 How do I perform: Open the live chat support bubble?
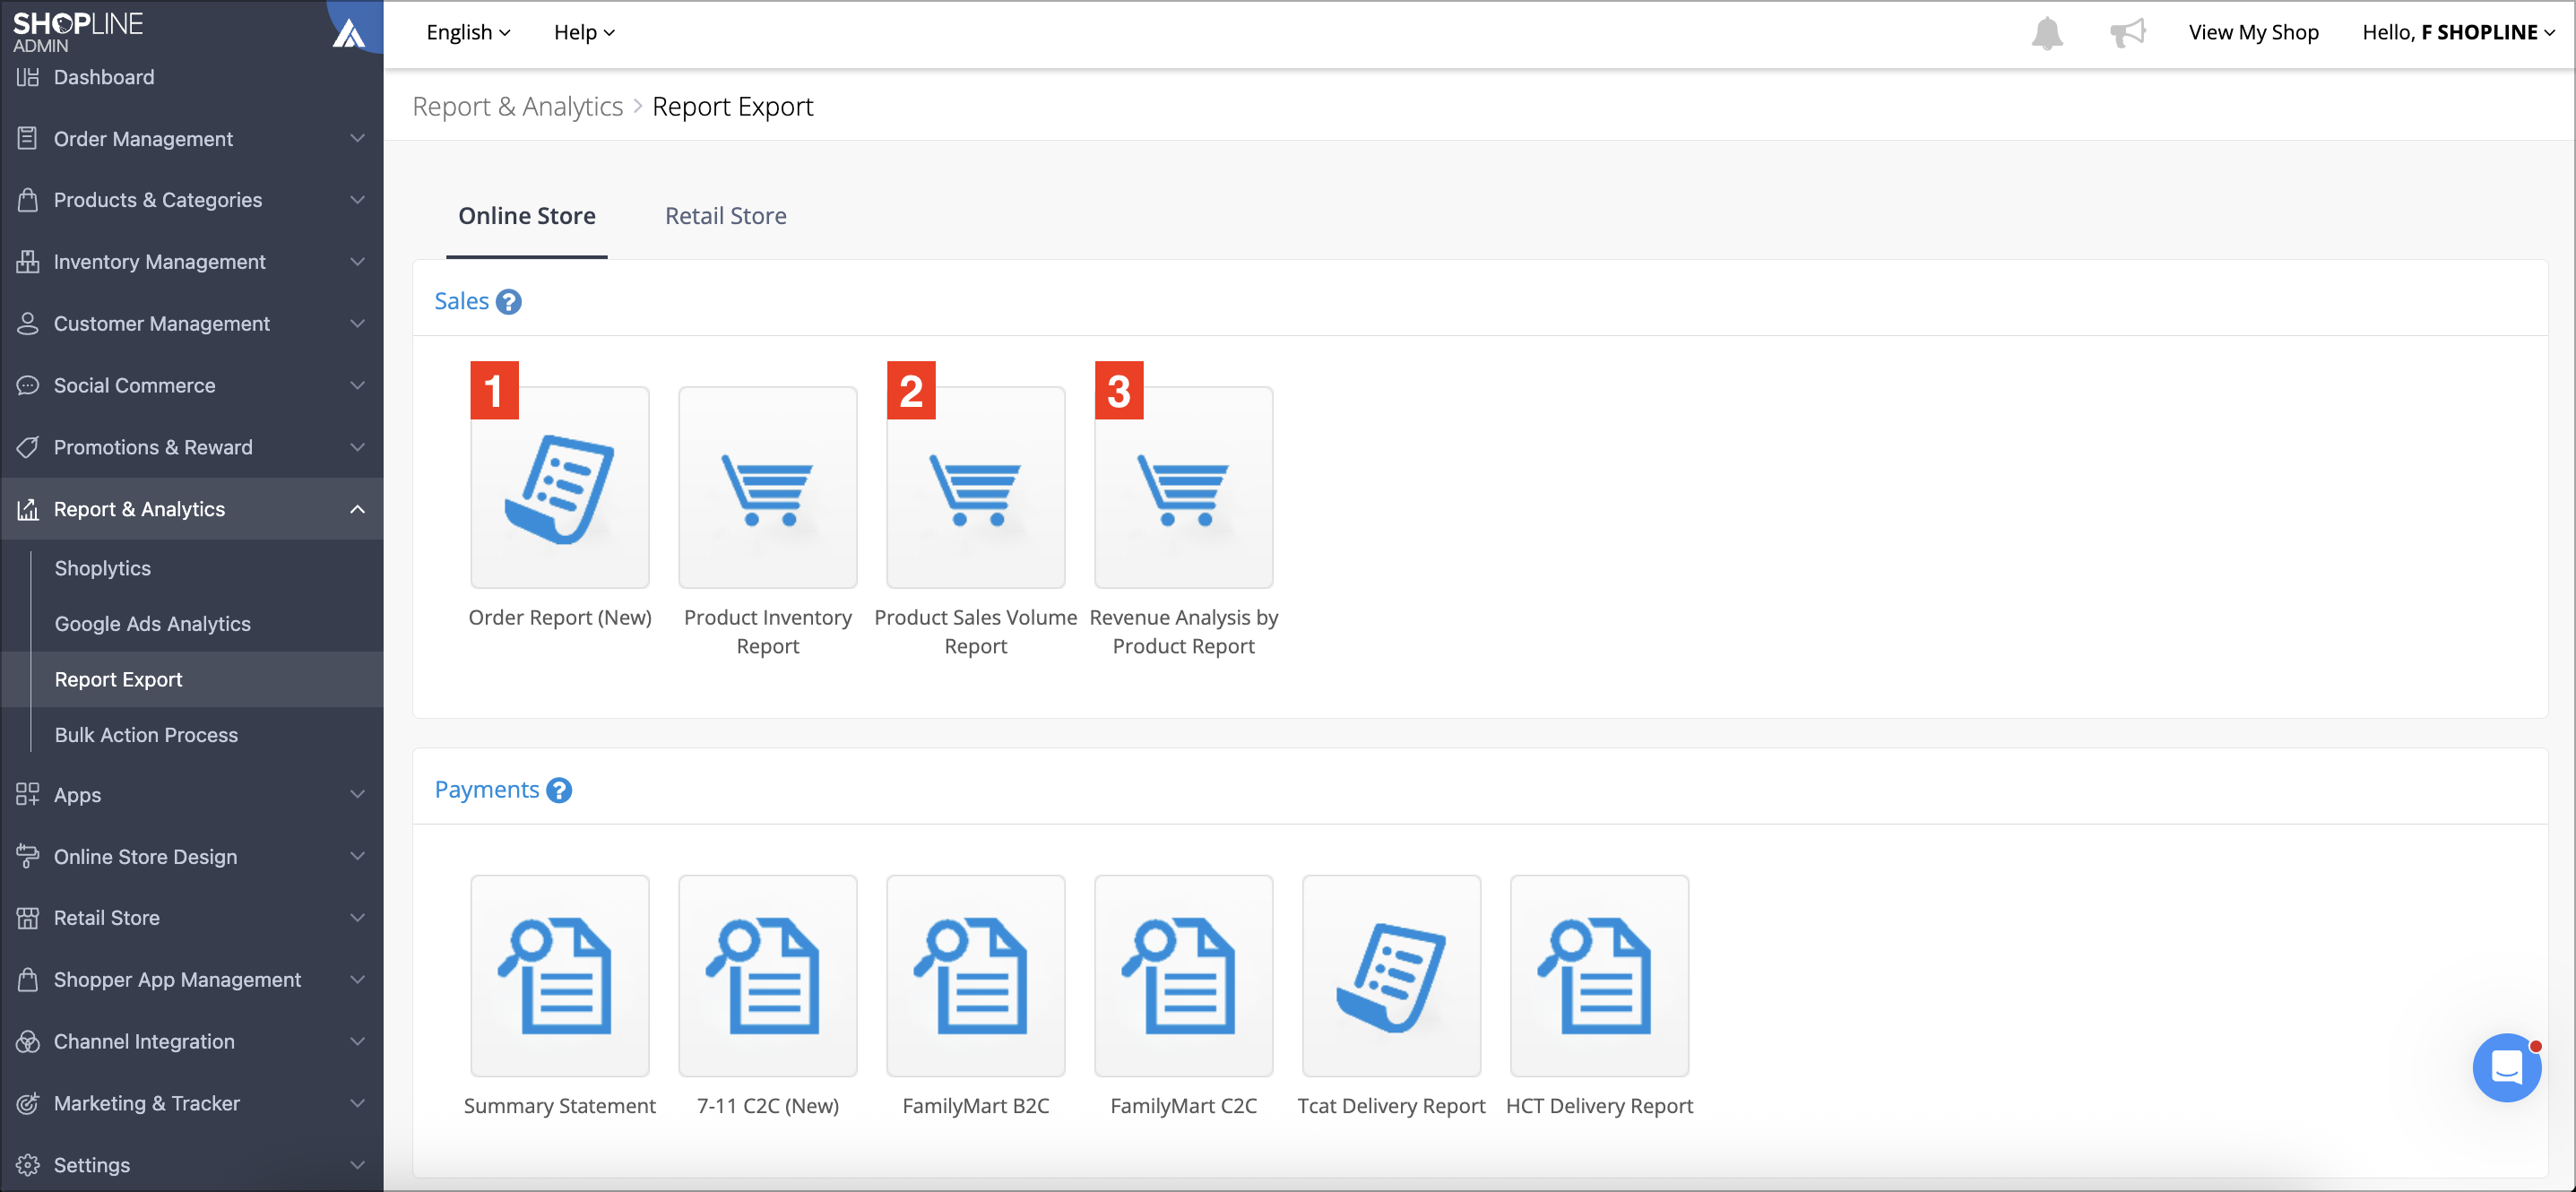(2506, 1068)
